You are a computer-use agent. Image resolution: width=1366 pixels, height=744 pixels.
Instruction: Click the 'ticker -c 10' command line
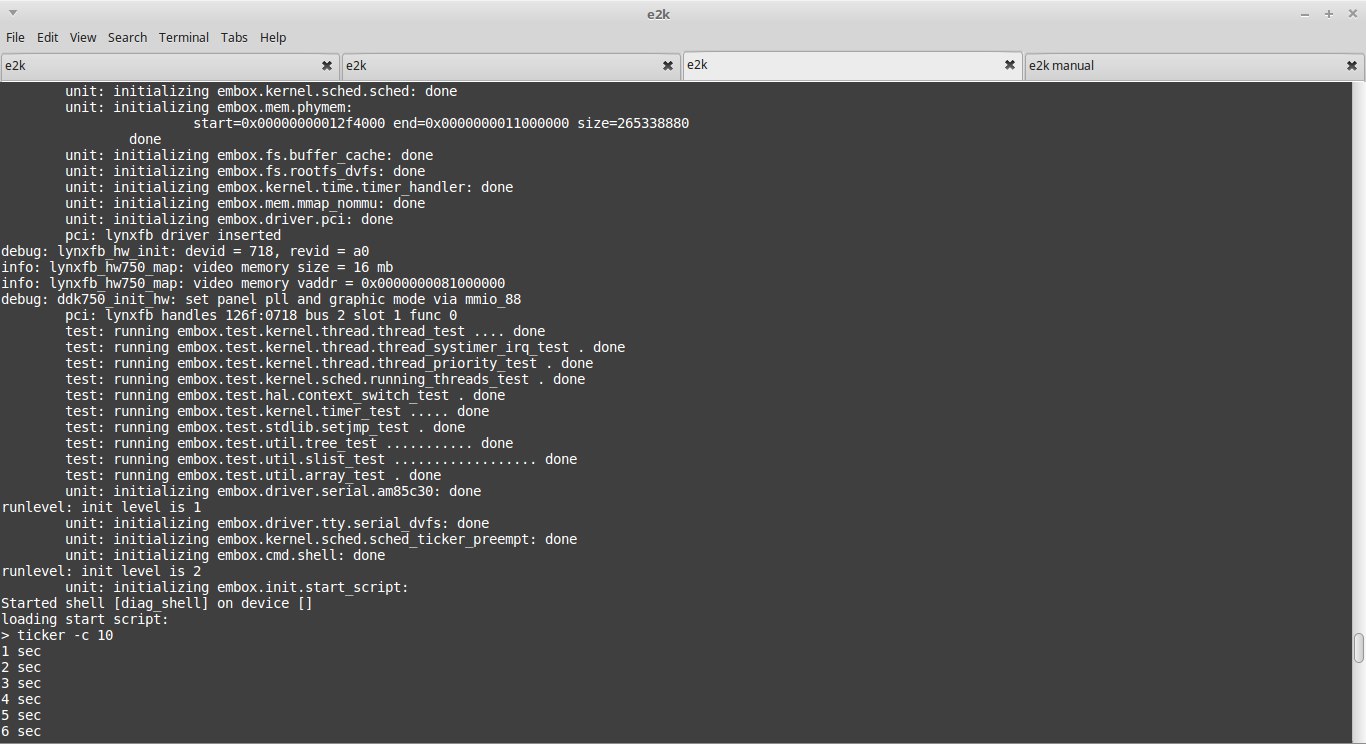click(57, 635)
